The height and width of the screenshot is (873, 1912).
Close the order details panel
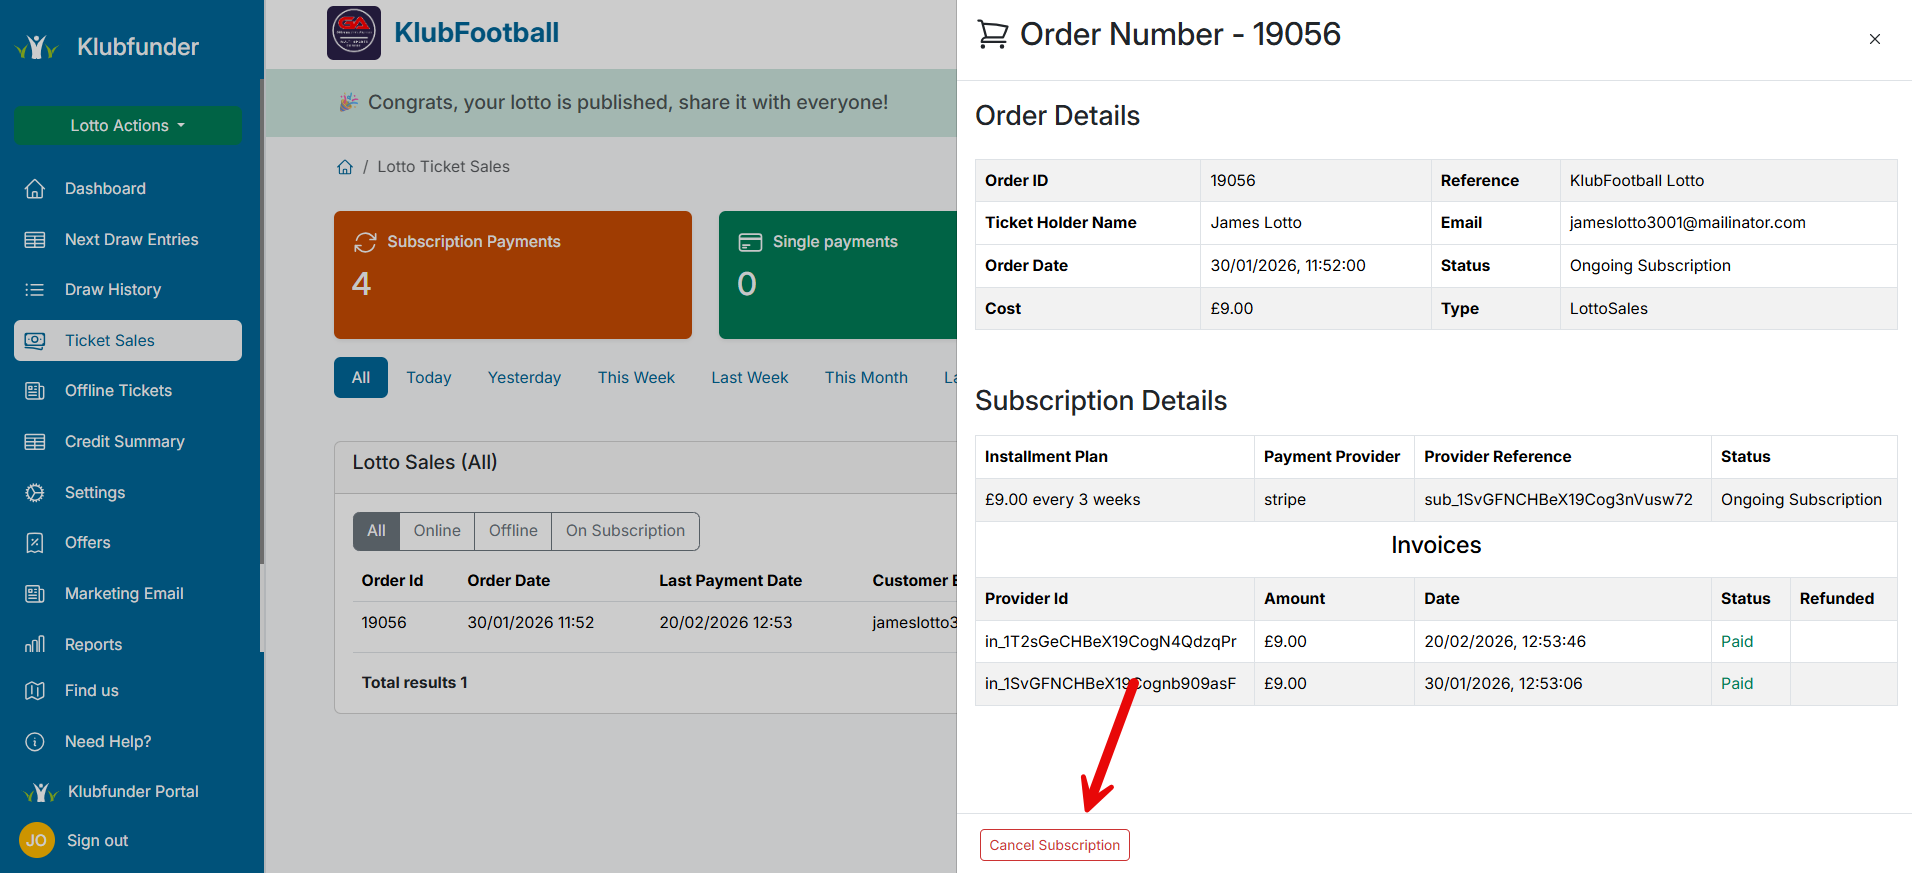[1875, 39]
